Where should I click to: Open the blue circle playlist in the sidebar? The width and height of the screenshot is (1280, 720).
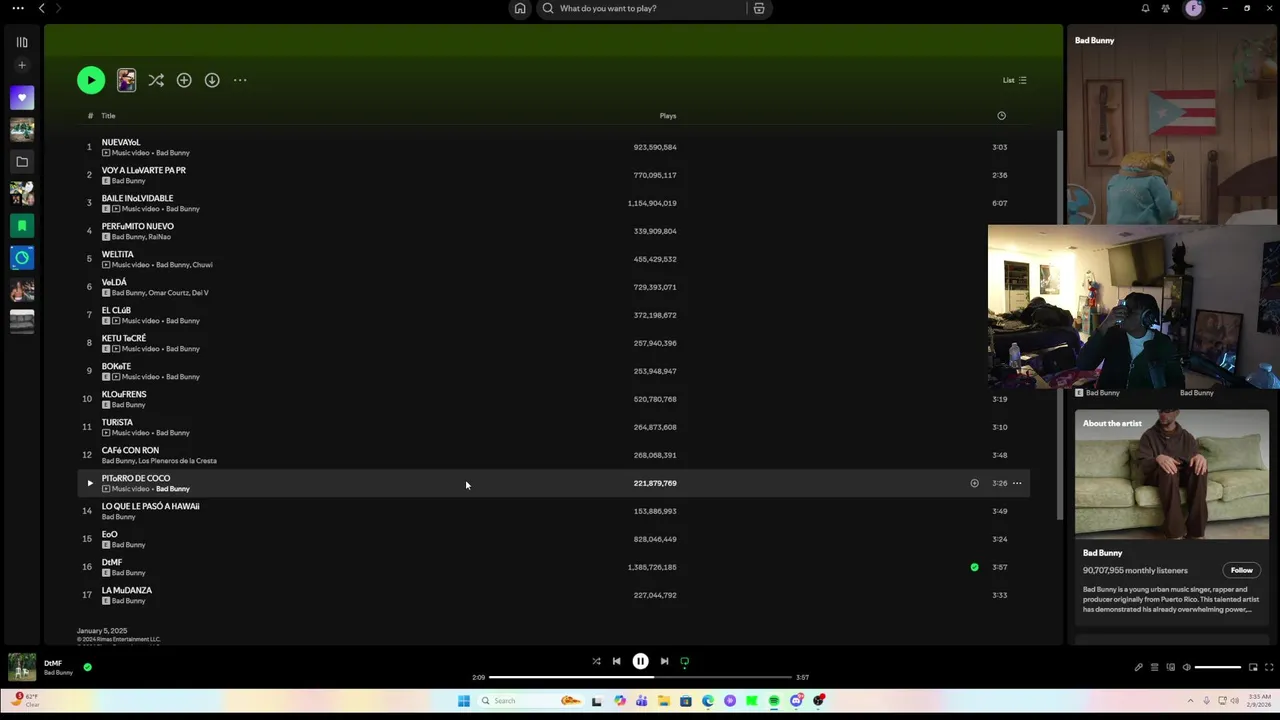pos(22,258)
